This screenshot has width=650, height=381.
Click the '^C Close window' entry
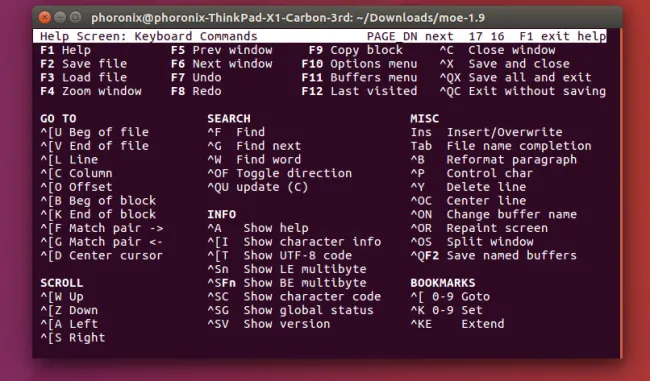497,50
